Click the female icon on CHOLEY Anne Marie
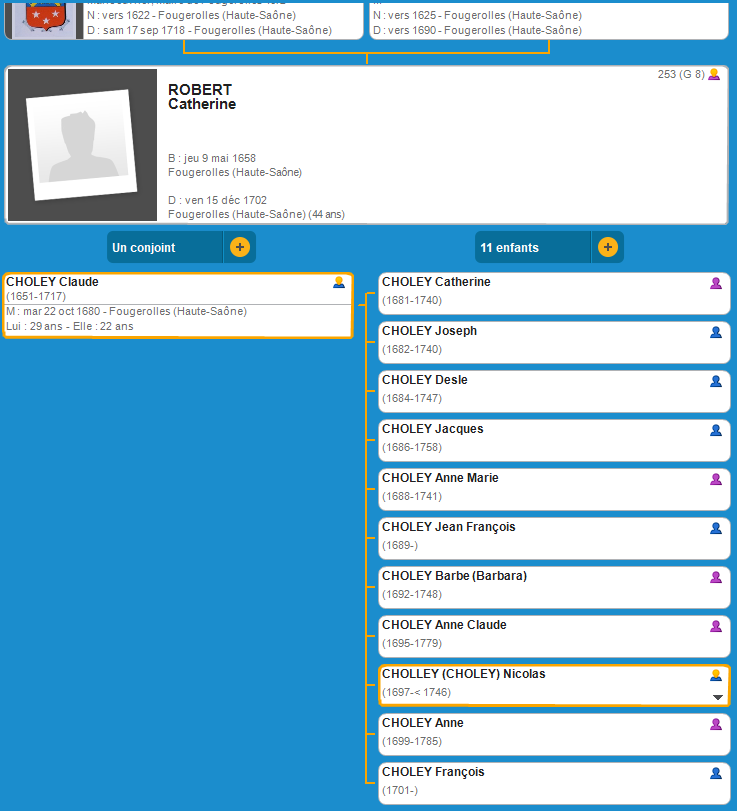Image resolution: width=737 pixels, height=811 pixels. (x=716, y=479)
